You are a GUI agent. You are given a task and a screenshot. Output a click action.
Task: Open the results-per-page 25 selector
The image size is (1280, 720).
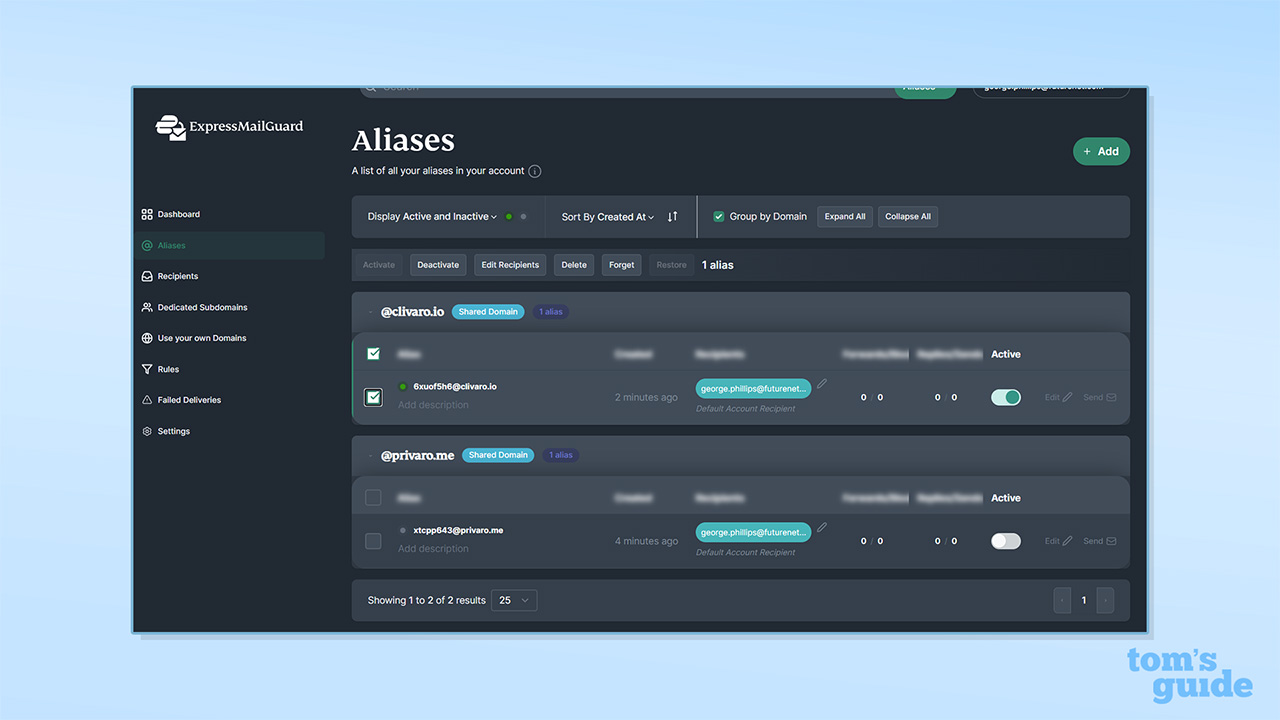click(x=513, y=600)
